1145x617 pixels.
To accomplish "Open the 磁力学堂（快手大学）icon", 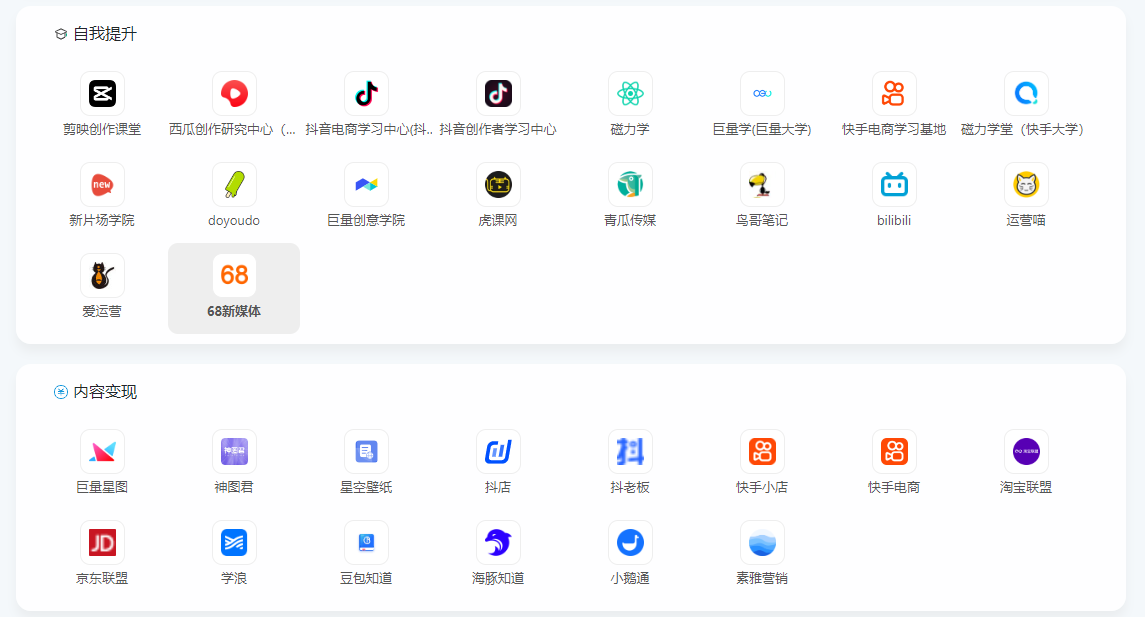I will pyautogui.click(x=1026, y=93).
